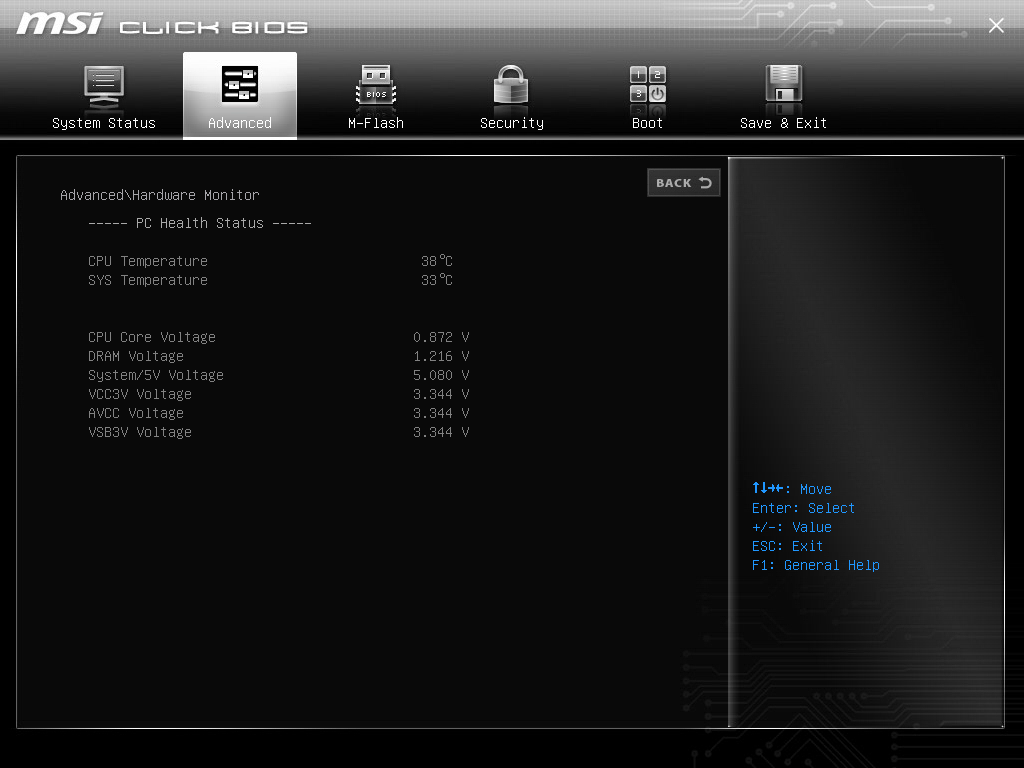Screen dimensions: 1024x768
Task: Close the Click BIOS window
Action: [x=996, y=25]
